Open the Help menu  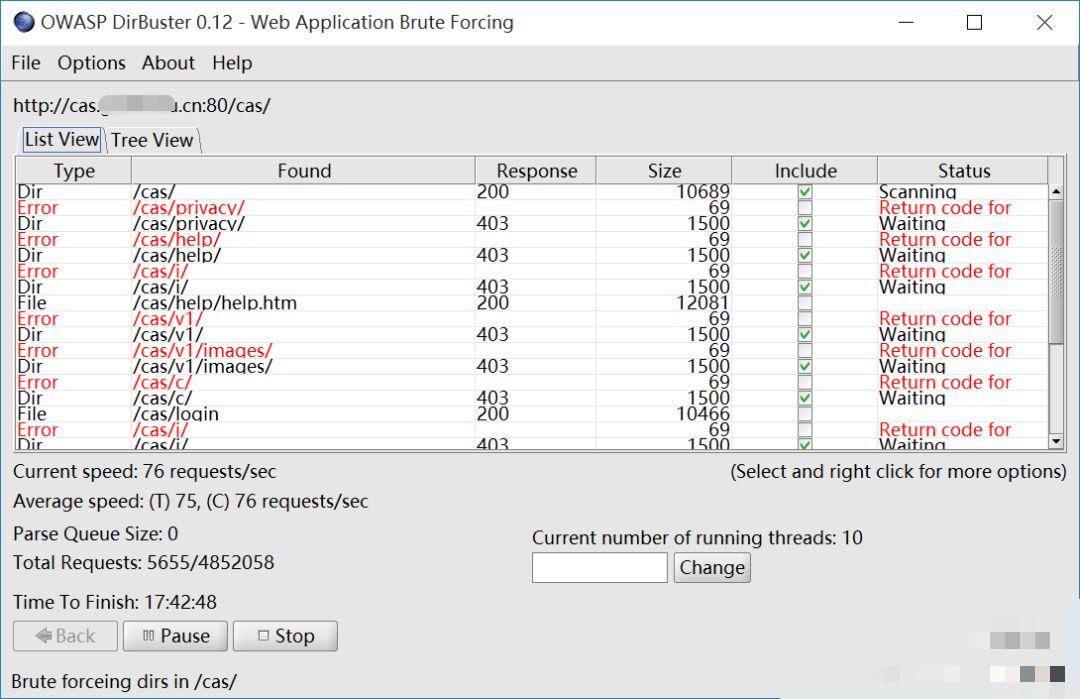232,63
